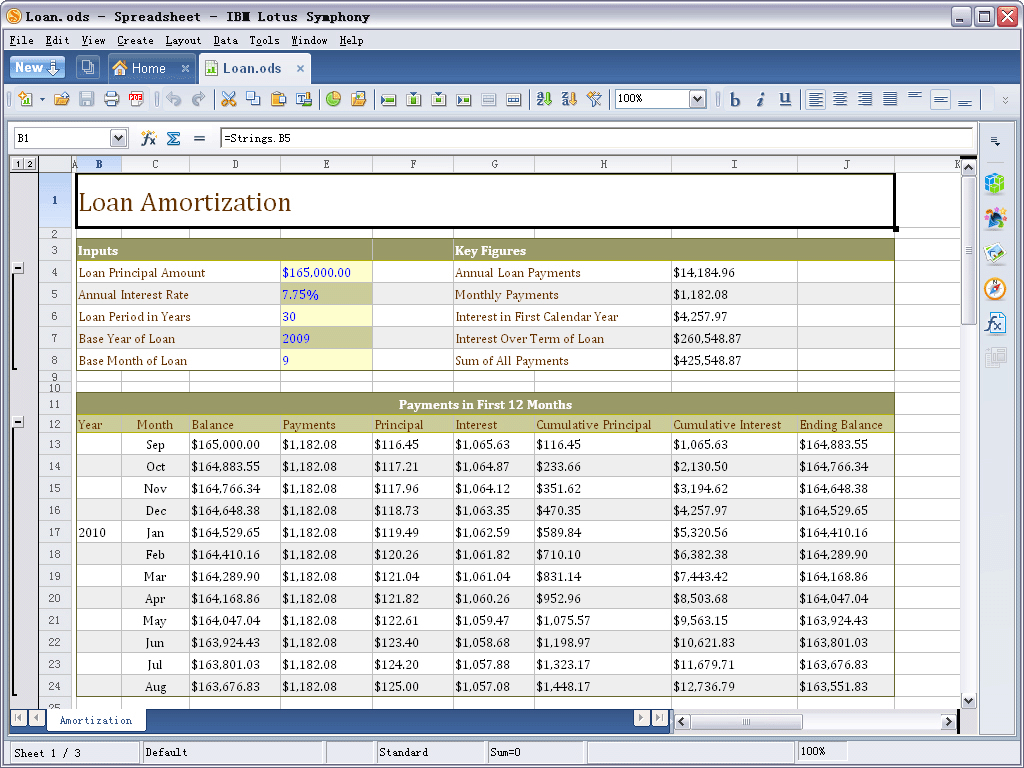Toggle underline formatting
The height and width of the screenshot is (768, 1024).
tap(784, 99)
